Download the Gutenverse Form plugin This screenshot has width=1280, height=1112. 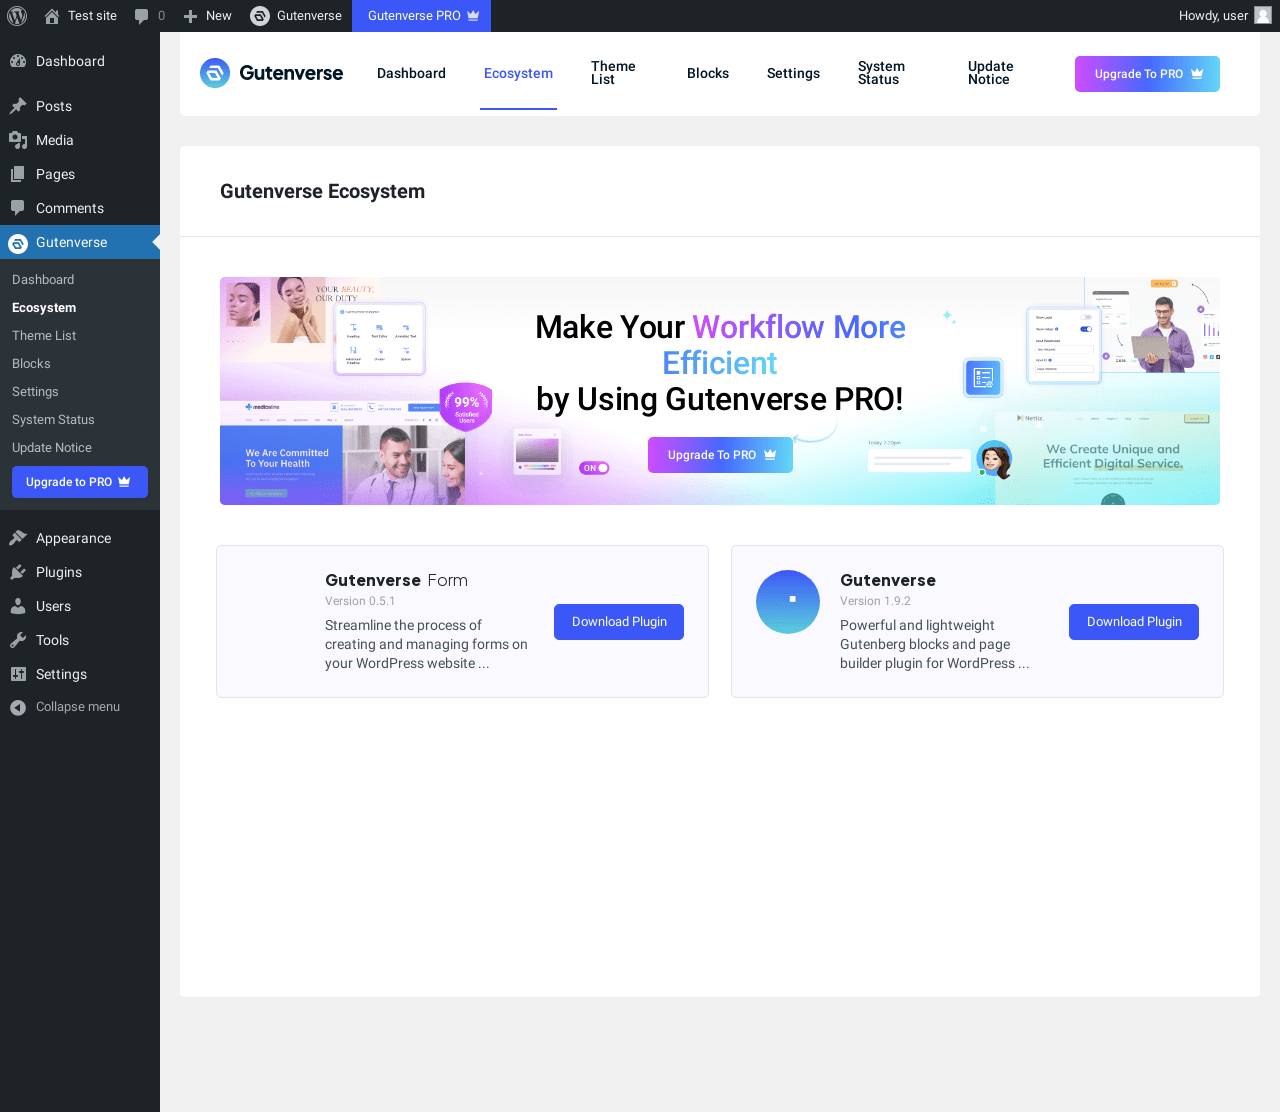point(619,622)
